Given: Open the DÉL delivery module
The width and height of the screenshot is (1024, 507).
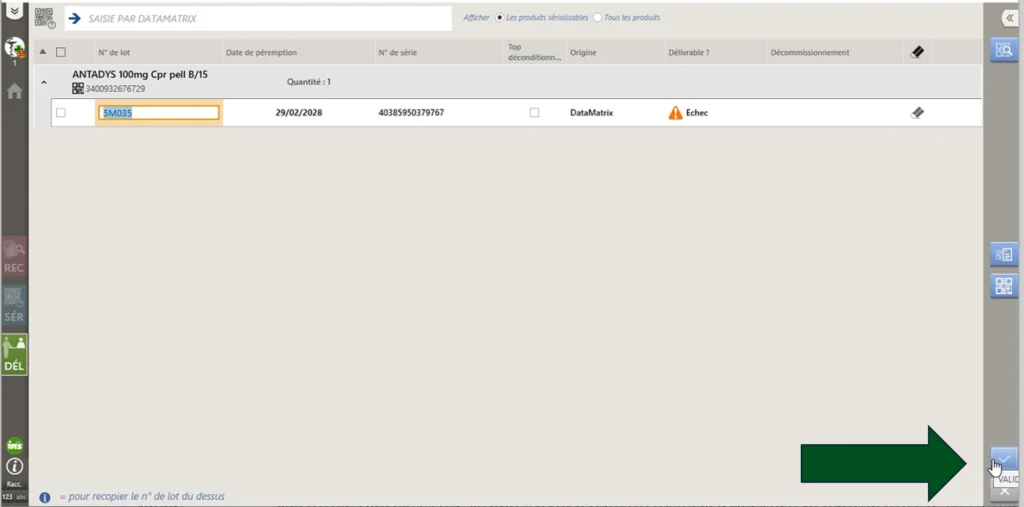Looking at the screenshot, I should [x=14, y=354].
